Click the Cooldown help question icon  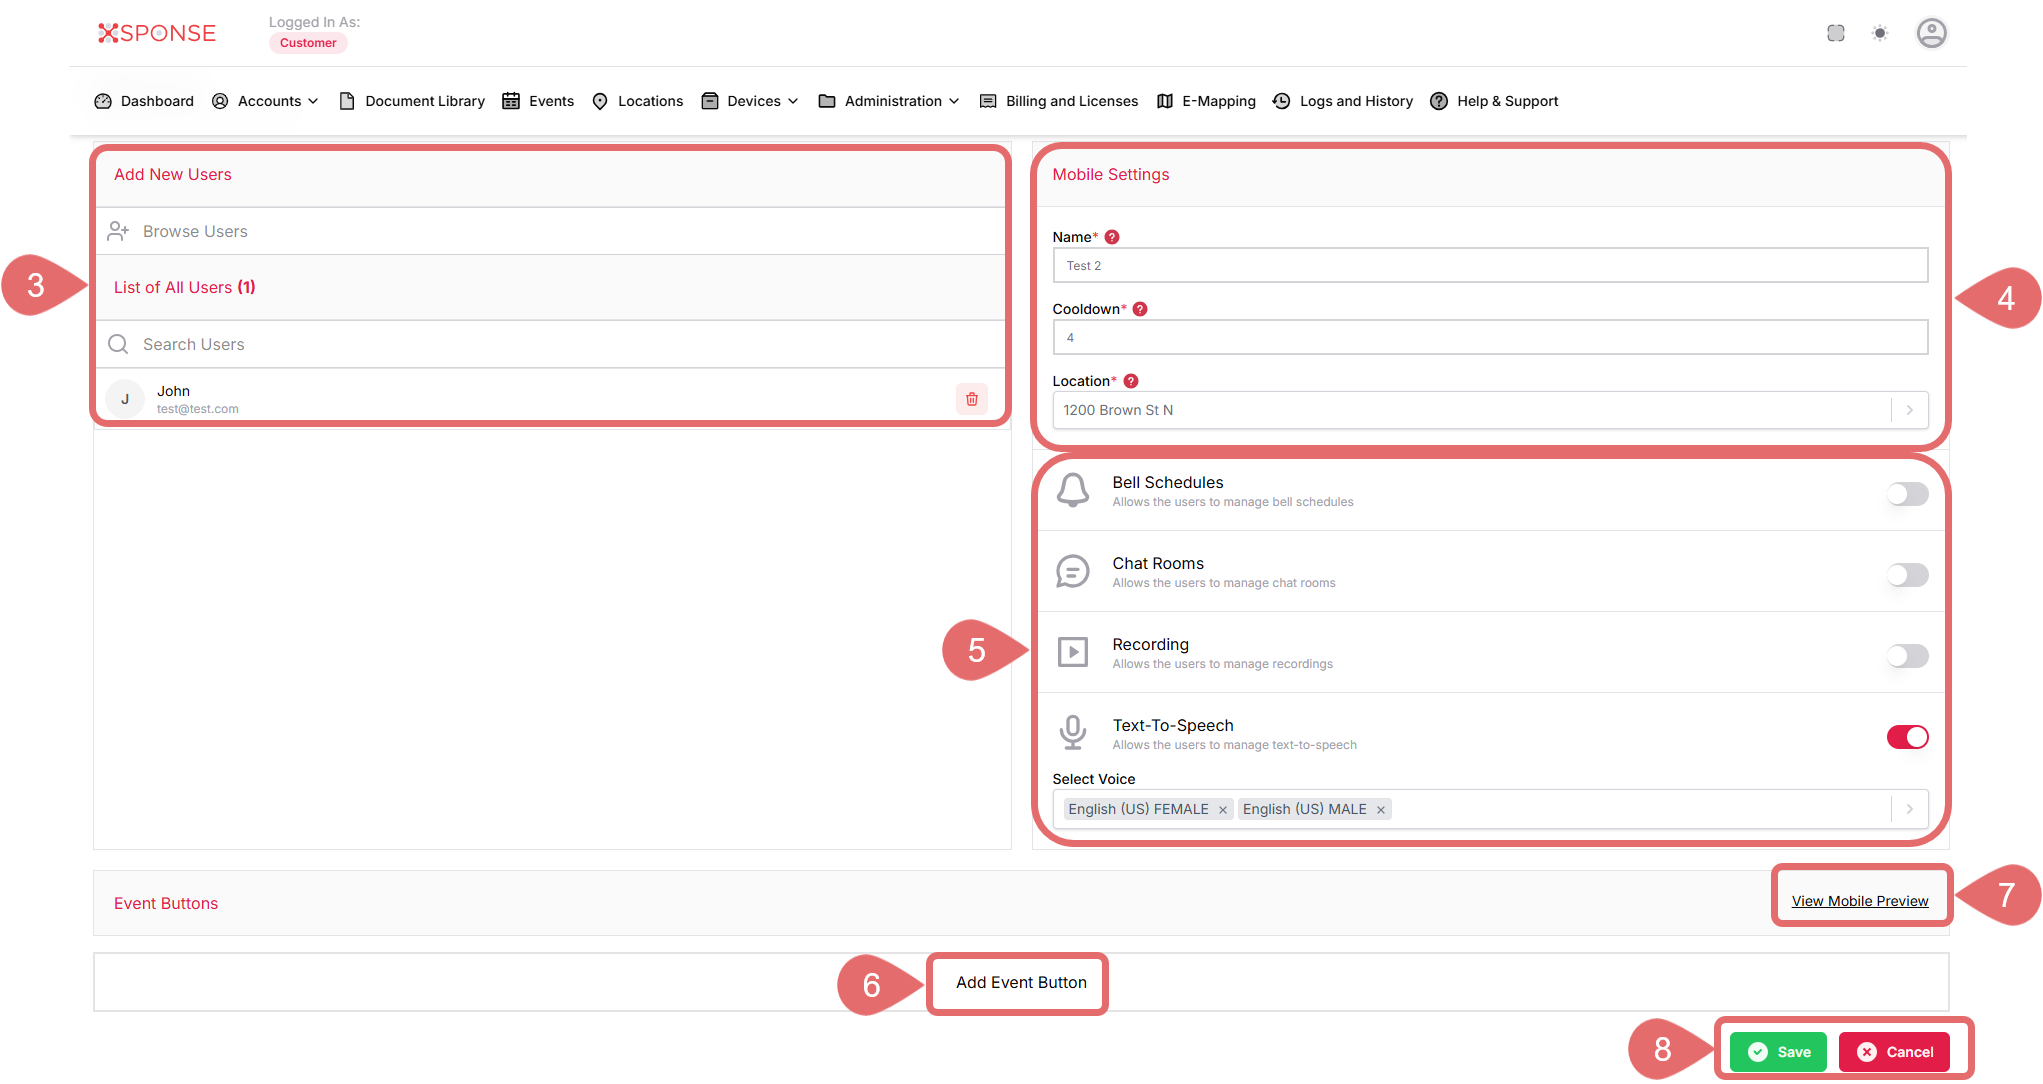tap(1139, 309)
